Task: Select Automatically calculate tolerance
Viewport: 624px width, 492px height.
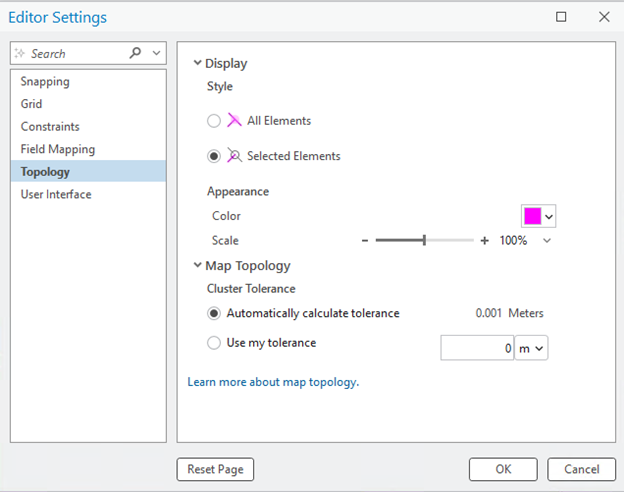Action: 213,313
